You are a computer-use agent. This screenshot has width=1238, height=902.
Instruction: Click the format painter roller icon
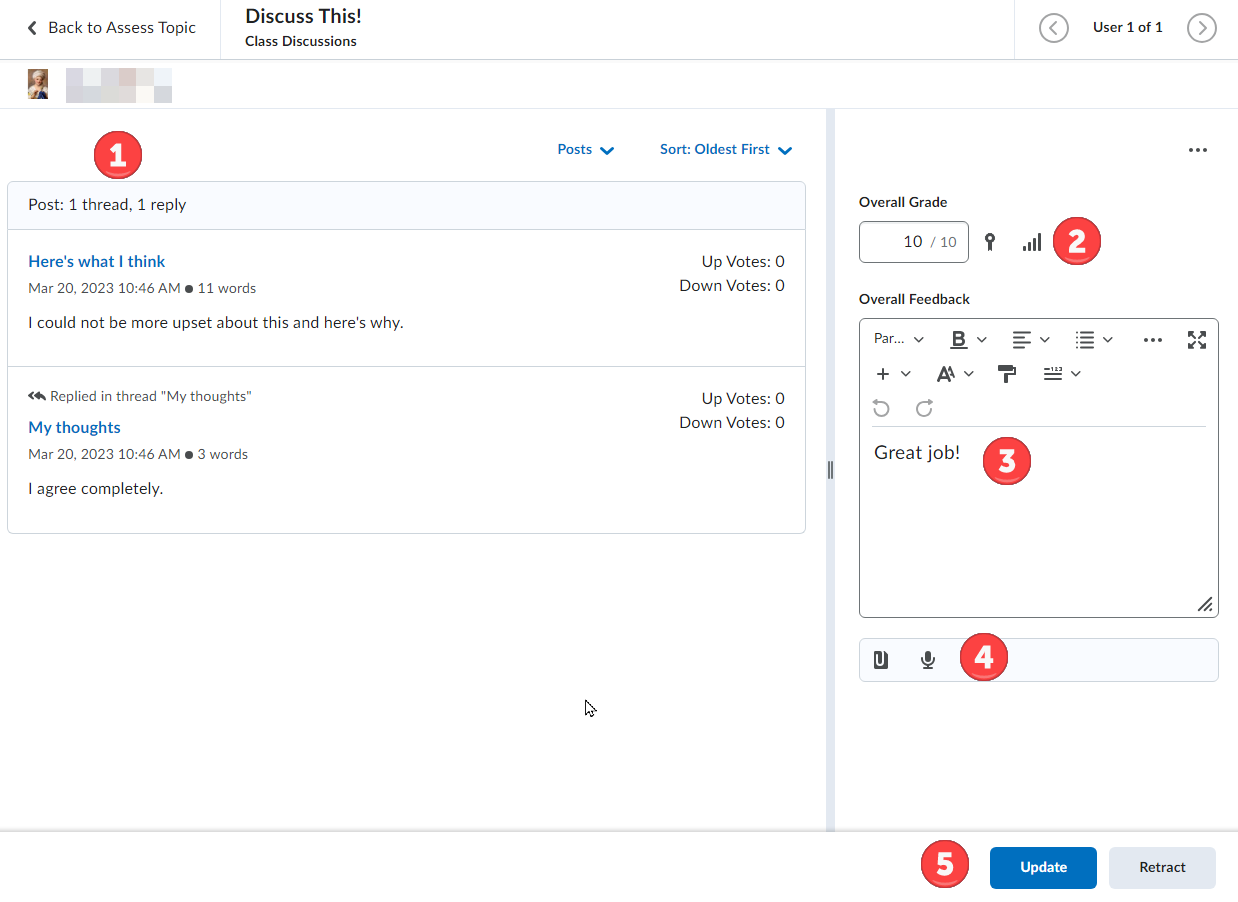1007,374
